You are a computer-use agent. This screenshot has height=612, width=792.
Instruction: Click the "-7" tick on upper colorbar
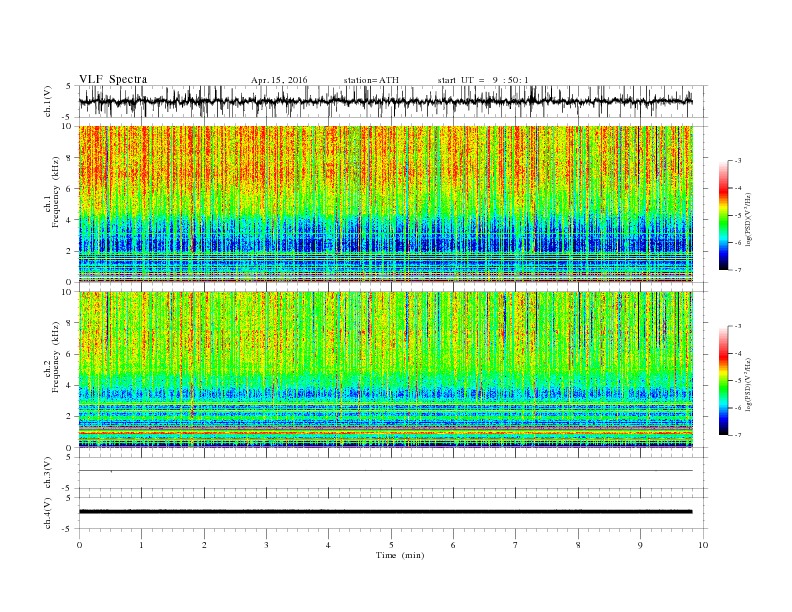coord(737,270)
